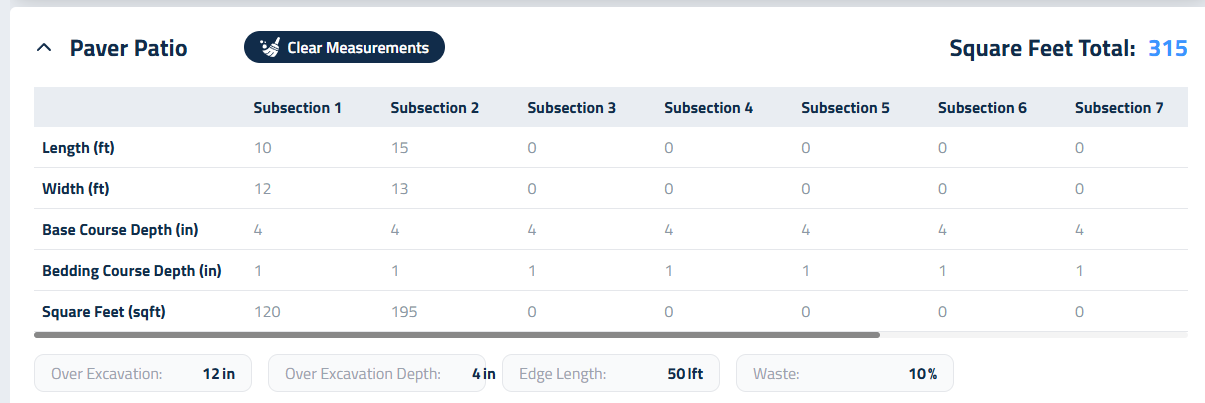Click the broom icon in Clear Measurements

(x=269, y=47)
